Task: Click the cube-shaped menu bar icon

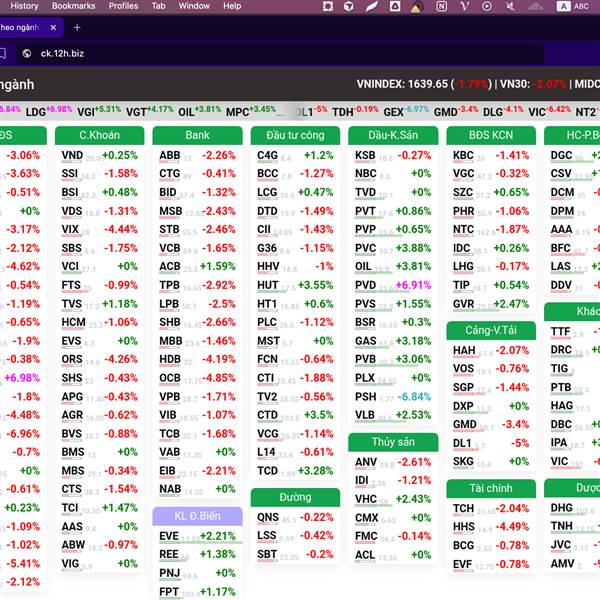Action: tap(348, 6)
